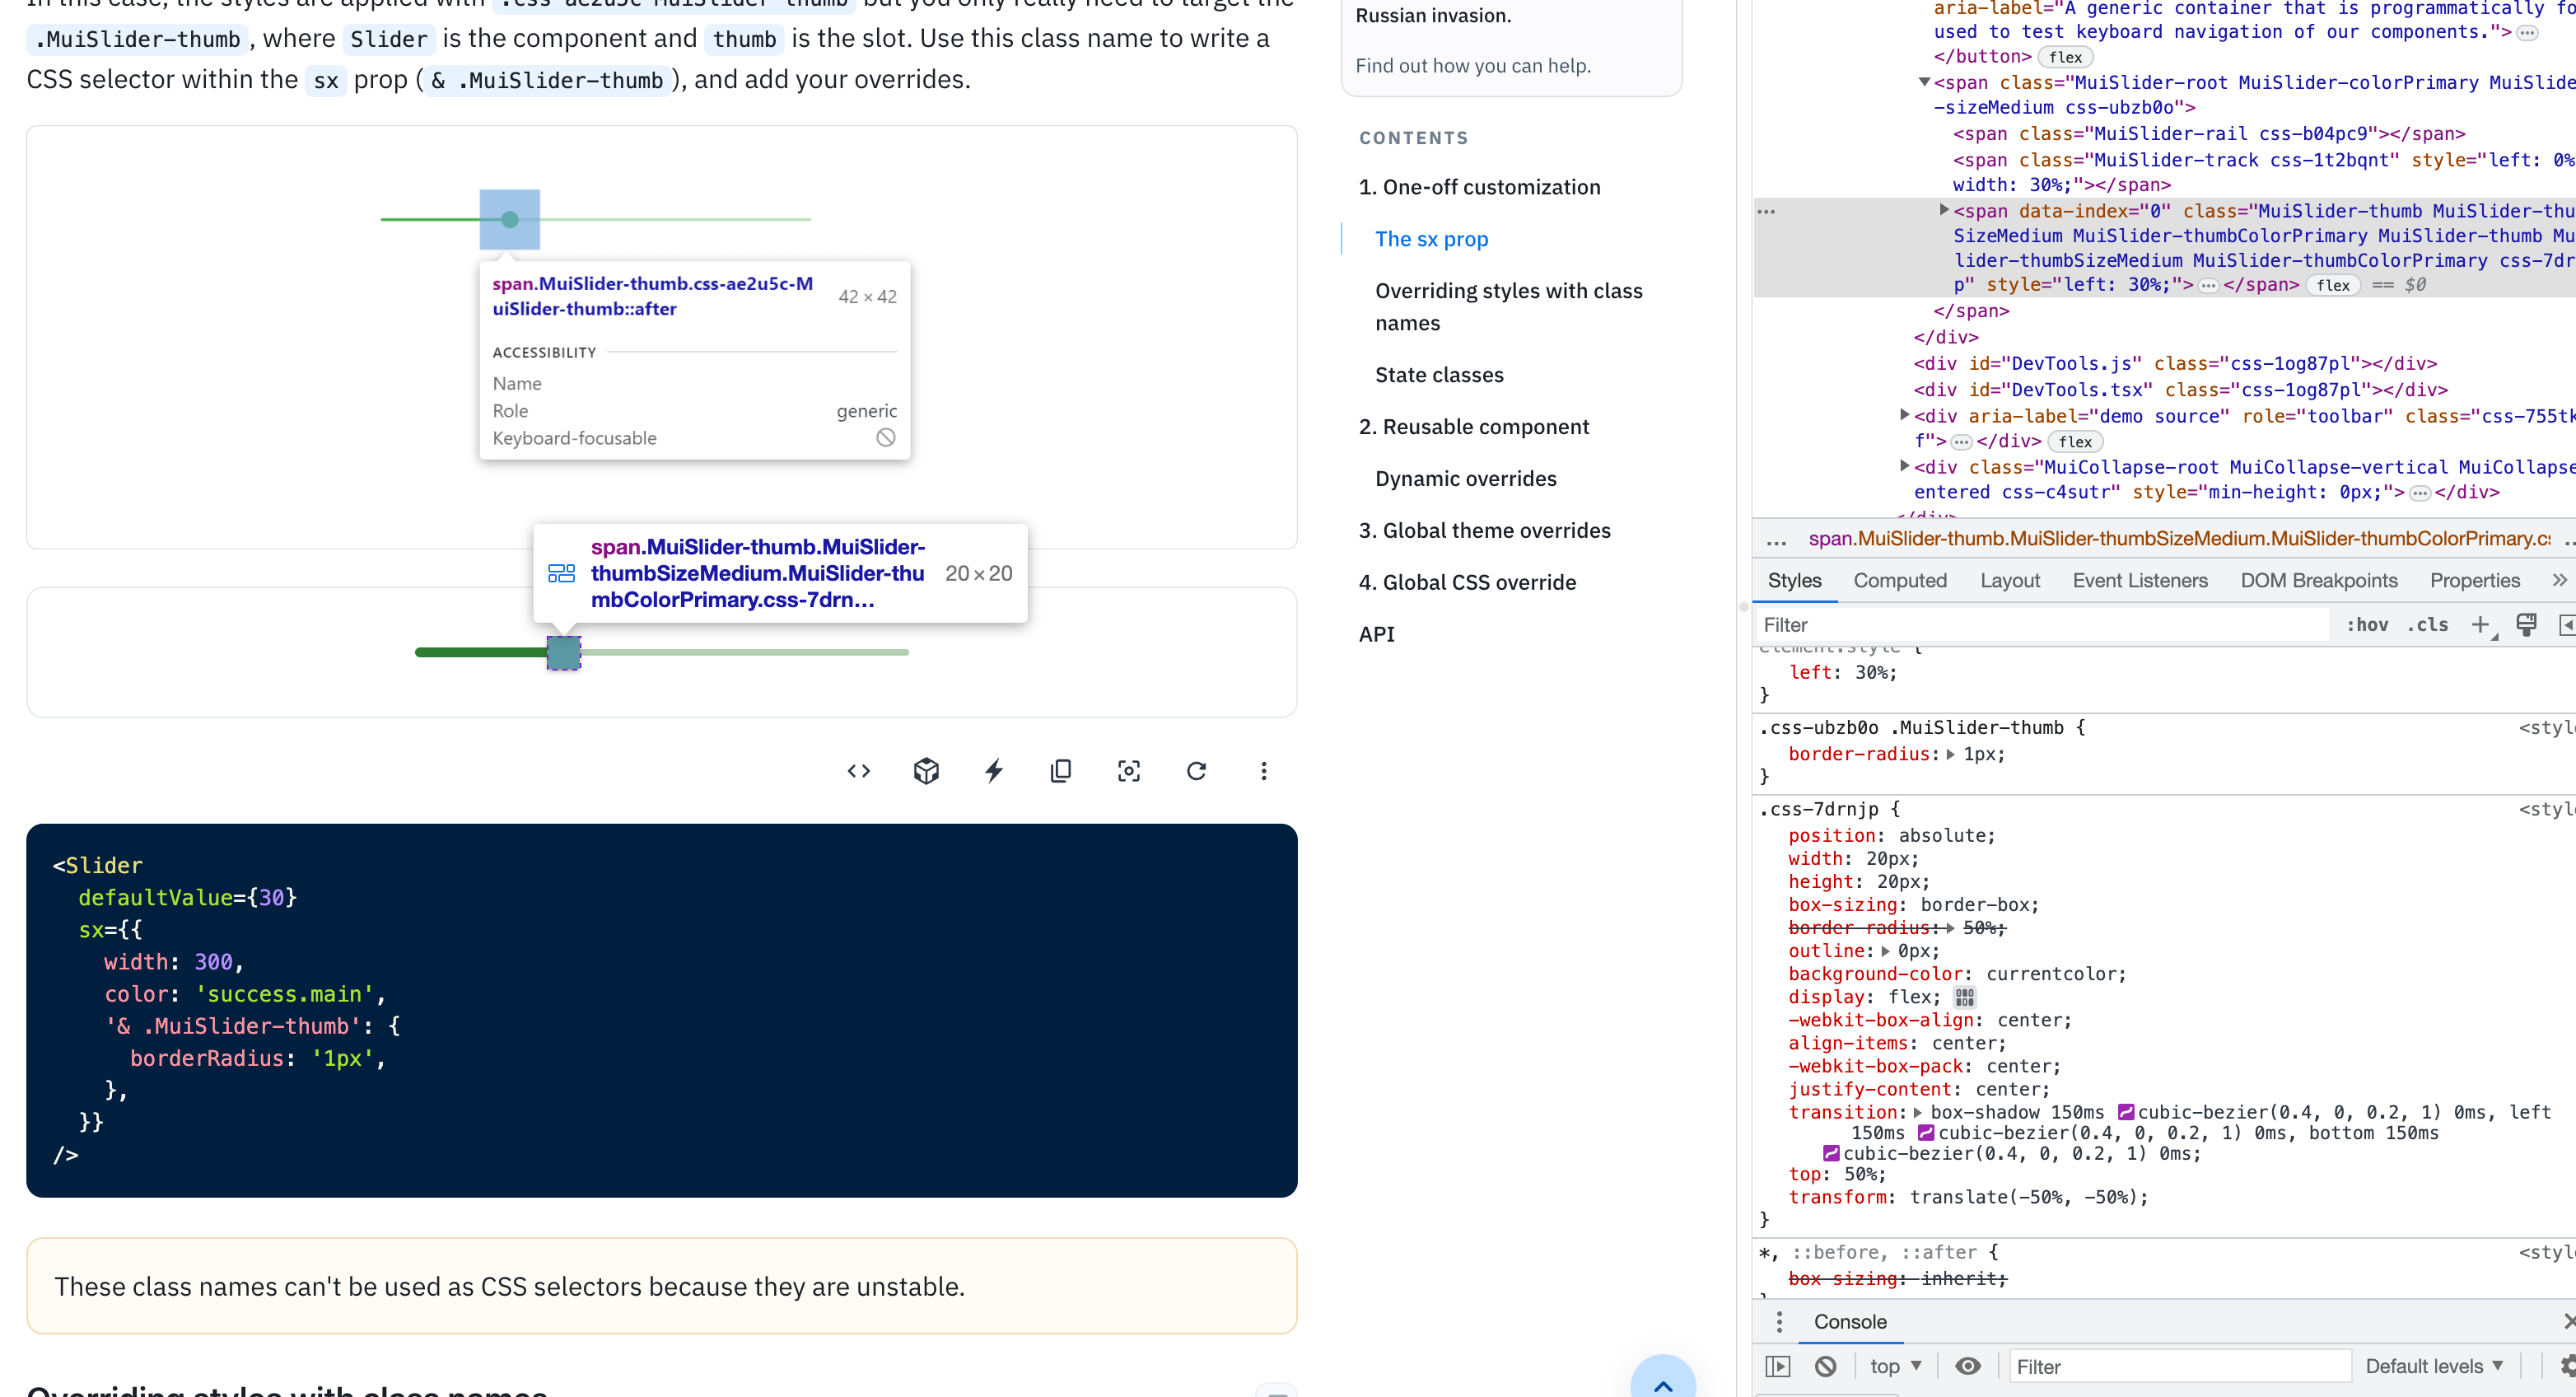Toggle live expression eye icon
This screenshot has height=1397, width=2576.
pyautogui.click(x=1967, y=1366)
